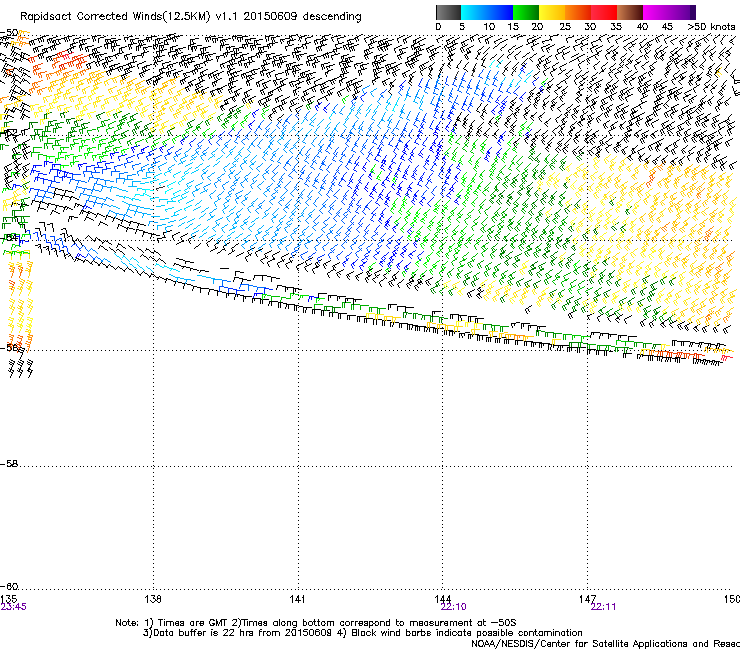Click the red 30-35 knots legend swatch

604,12
